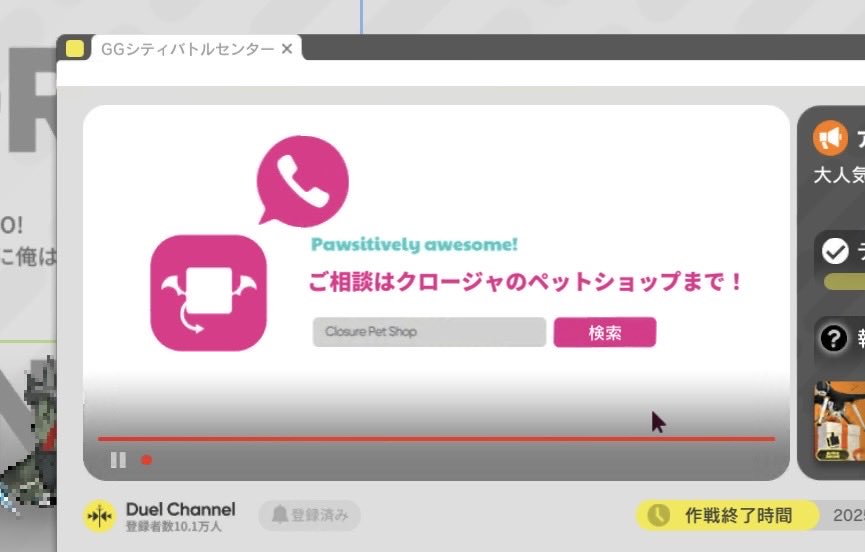Toggle the 登録済み subscribed bell button

point(309,515)
